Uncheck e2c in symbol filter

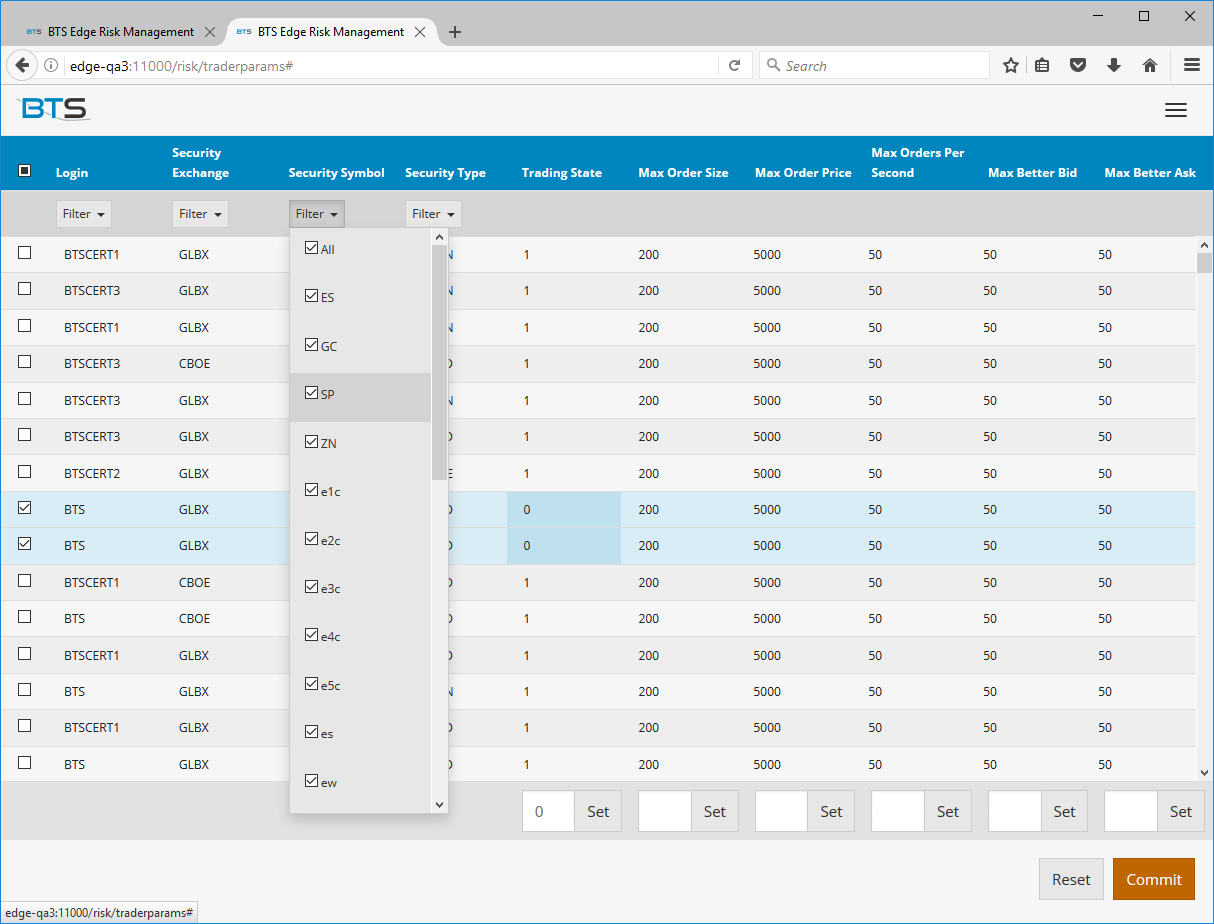(311, 539)
